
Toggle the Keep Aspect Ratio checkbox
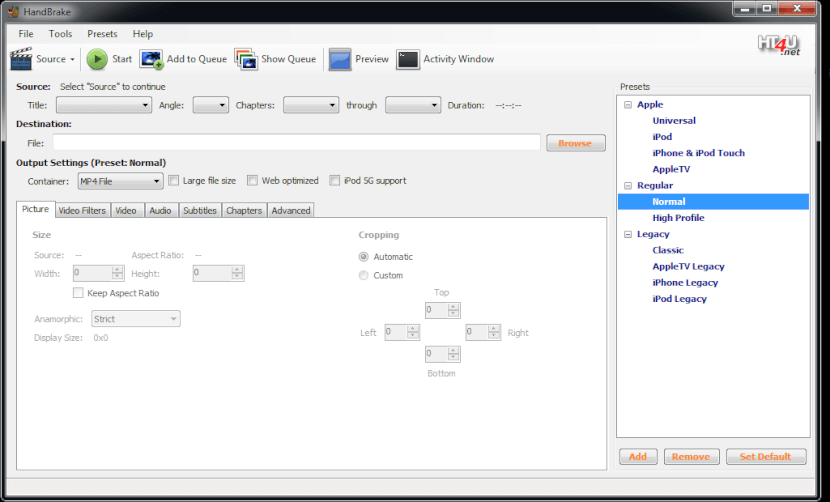78,293
